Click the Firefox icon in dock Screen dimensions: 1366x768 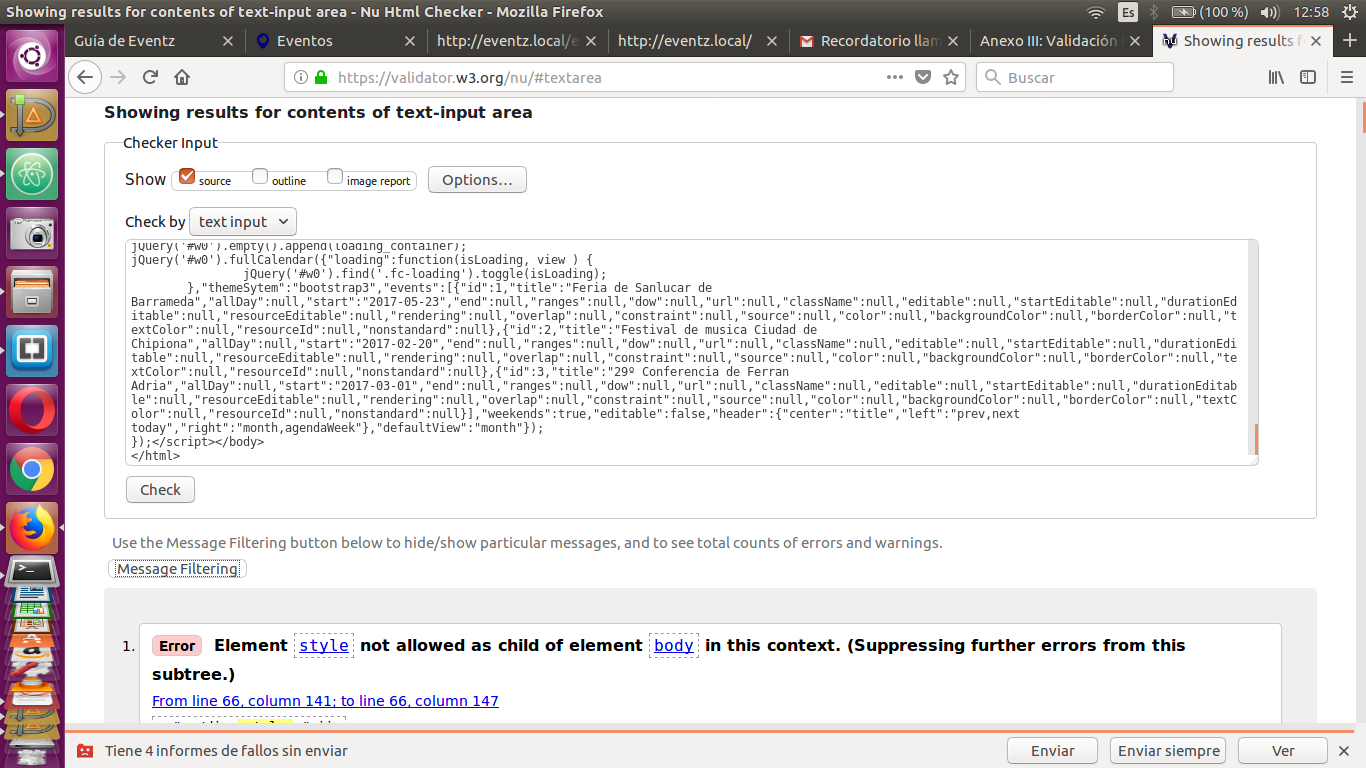(x=33, y=527)
